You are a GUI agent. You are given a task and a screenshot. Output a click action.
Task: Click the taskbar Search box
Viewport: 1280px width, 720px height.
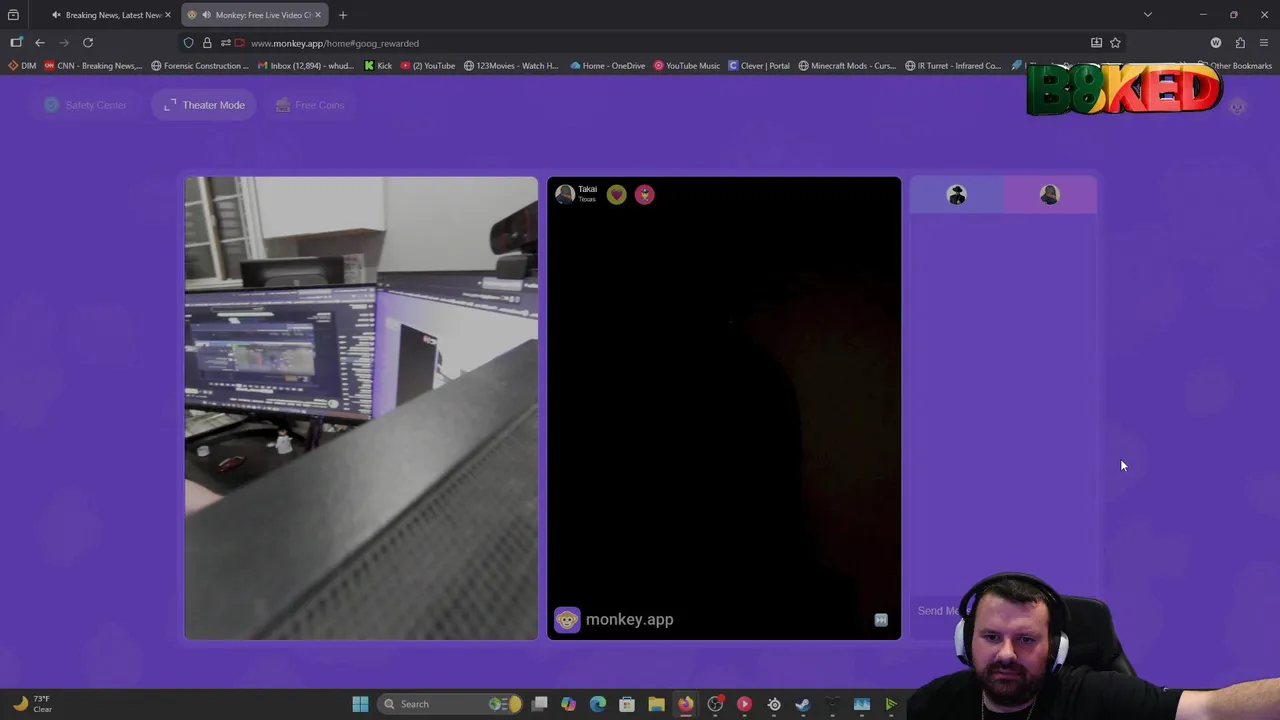(451, 704)
